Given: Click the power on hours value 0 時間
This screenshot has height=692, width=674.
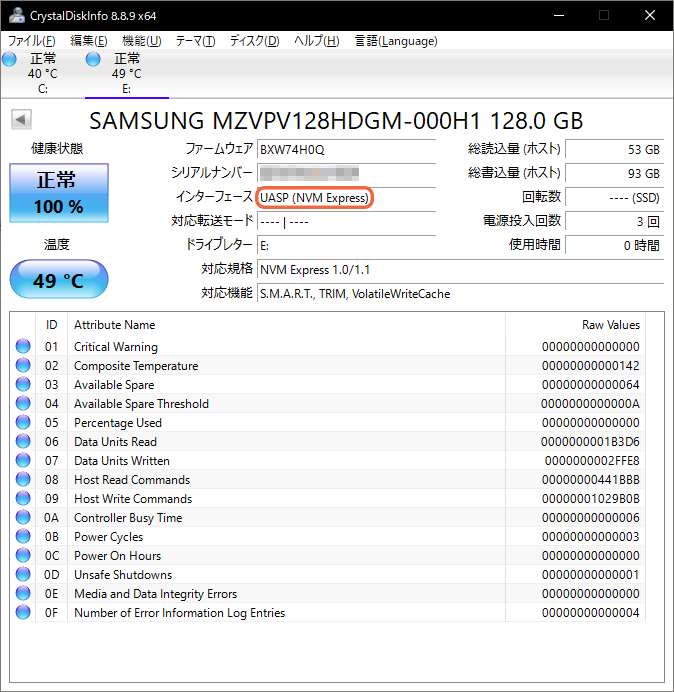Looking at the screenshot, I should click(614, 245).
